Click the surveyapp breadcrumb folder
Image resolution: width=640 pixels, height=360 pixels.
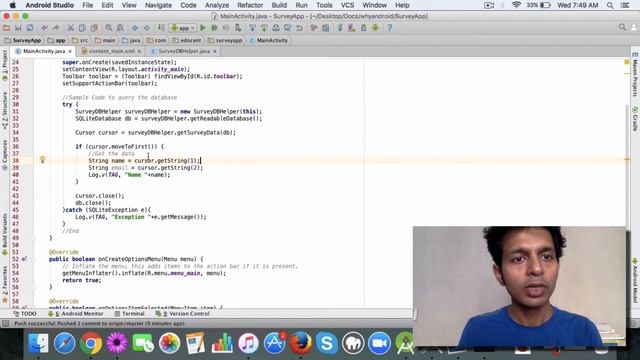coord(225,40)
